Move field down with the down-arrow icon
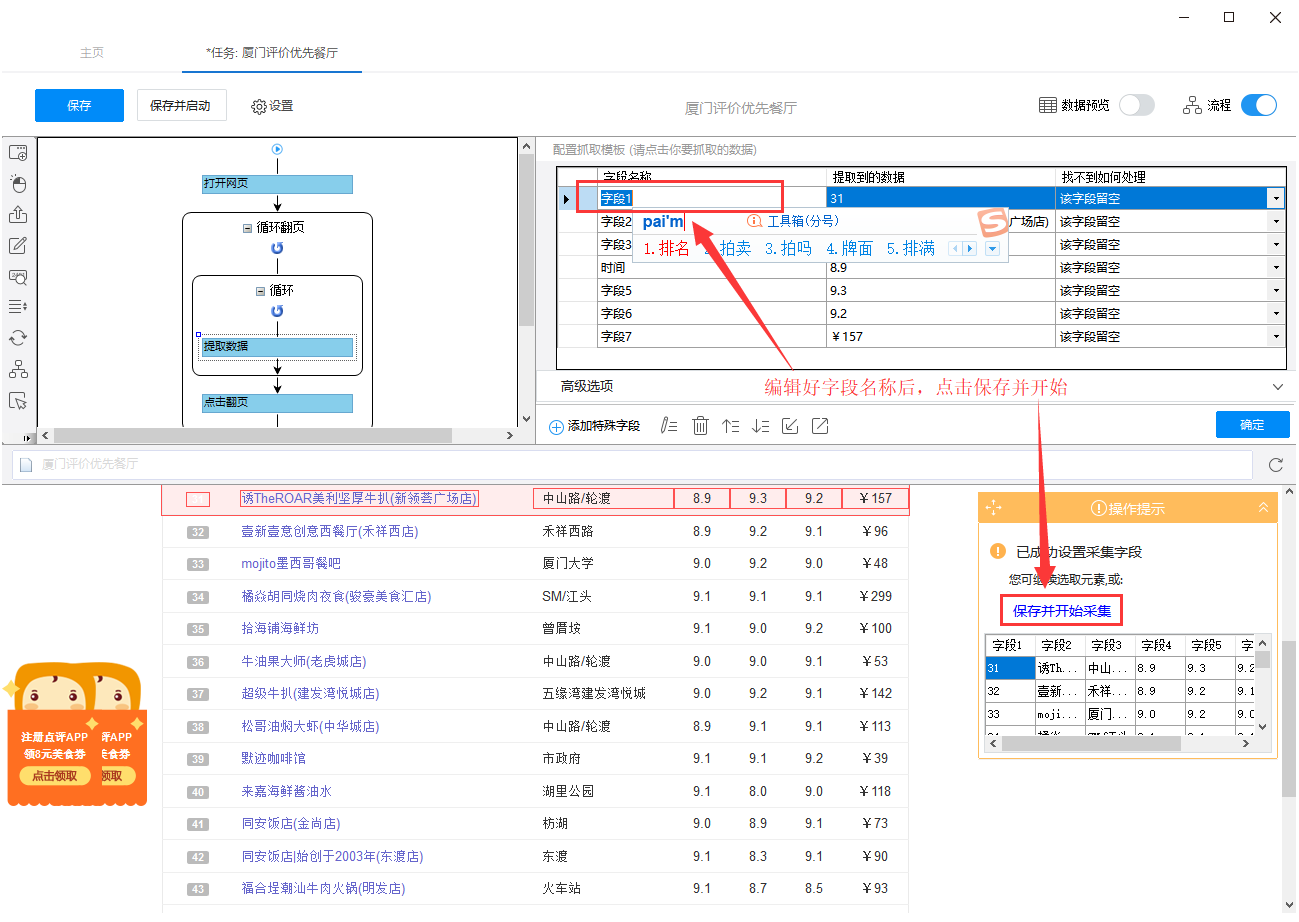 (761, 426)
